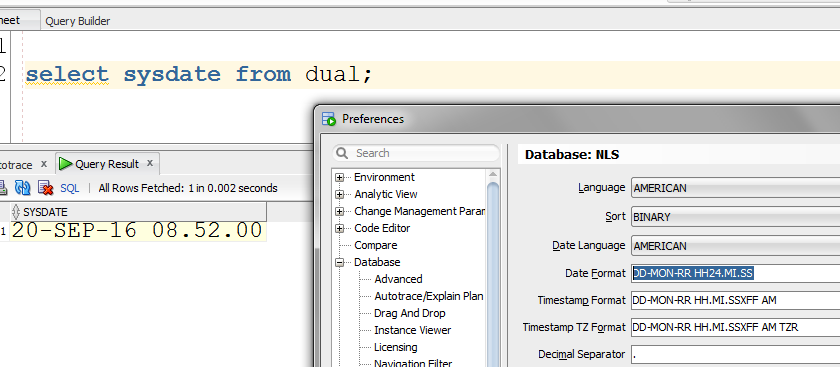Click the Date Format input field

coord(736,273)
